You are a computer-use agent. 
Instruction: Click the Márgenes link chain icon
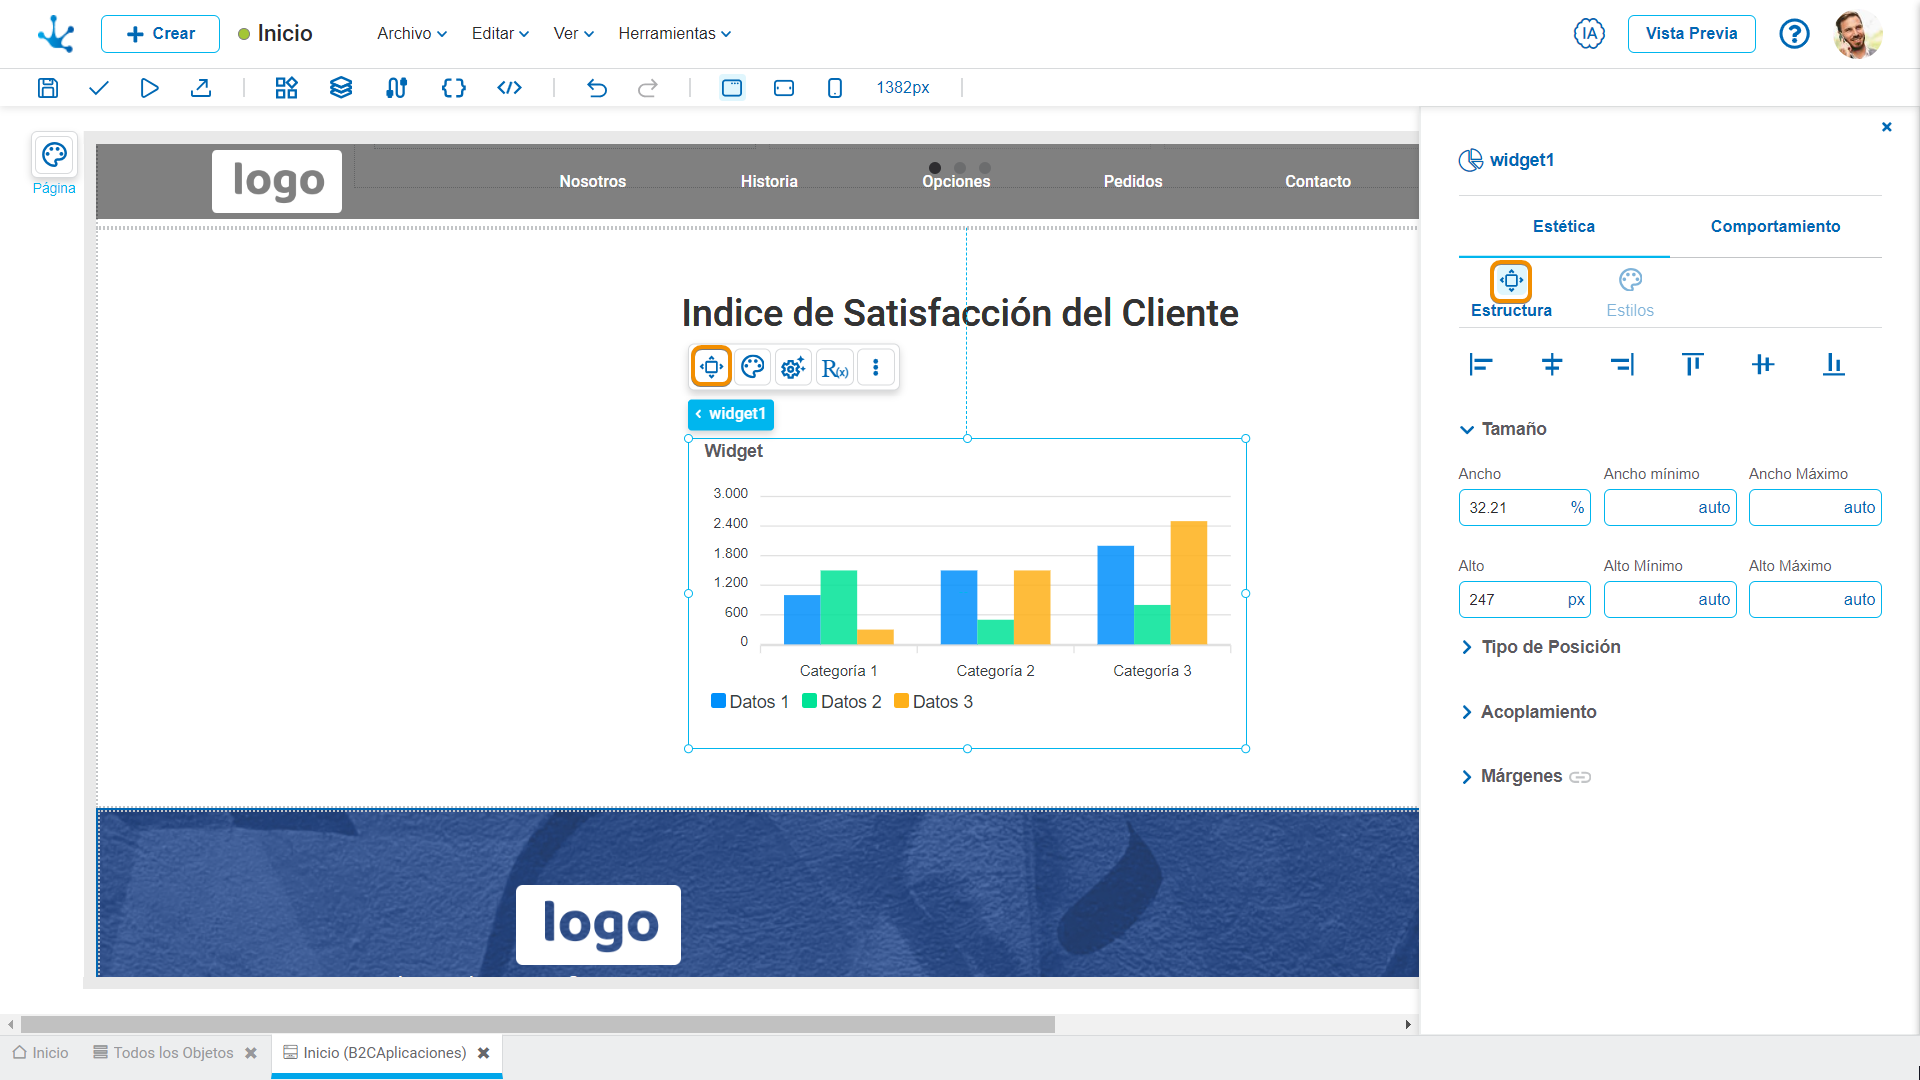[1580, 777]
